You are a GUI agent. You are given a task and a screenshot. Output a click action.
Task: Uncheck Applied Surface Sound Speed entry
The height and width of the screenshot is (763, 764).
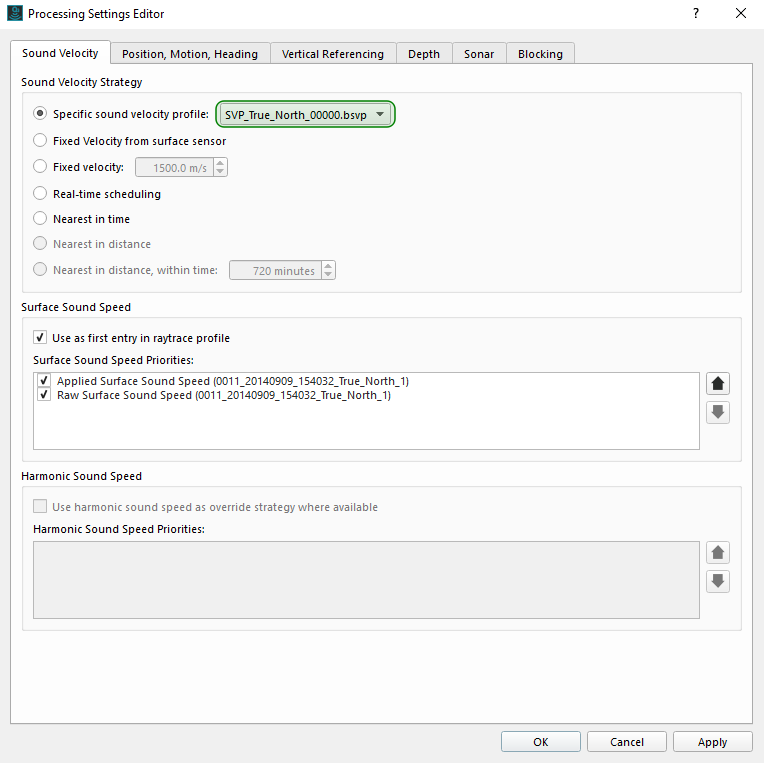point(44,381)
